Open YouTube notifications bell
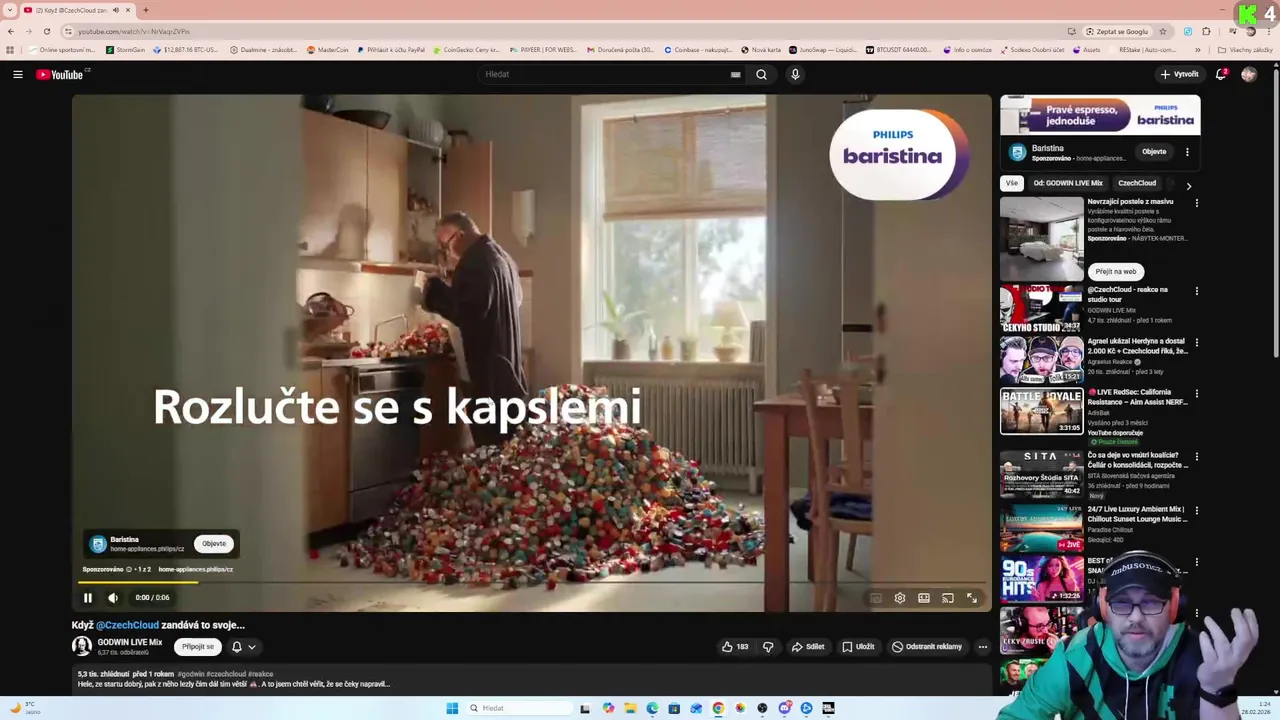The height and width of the screenshot is (720, 1280). (x=1221, y=74)
